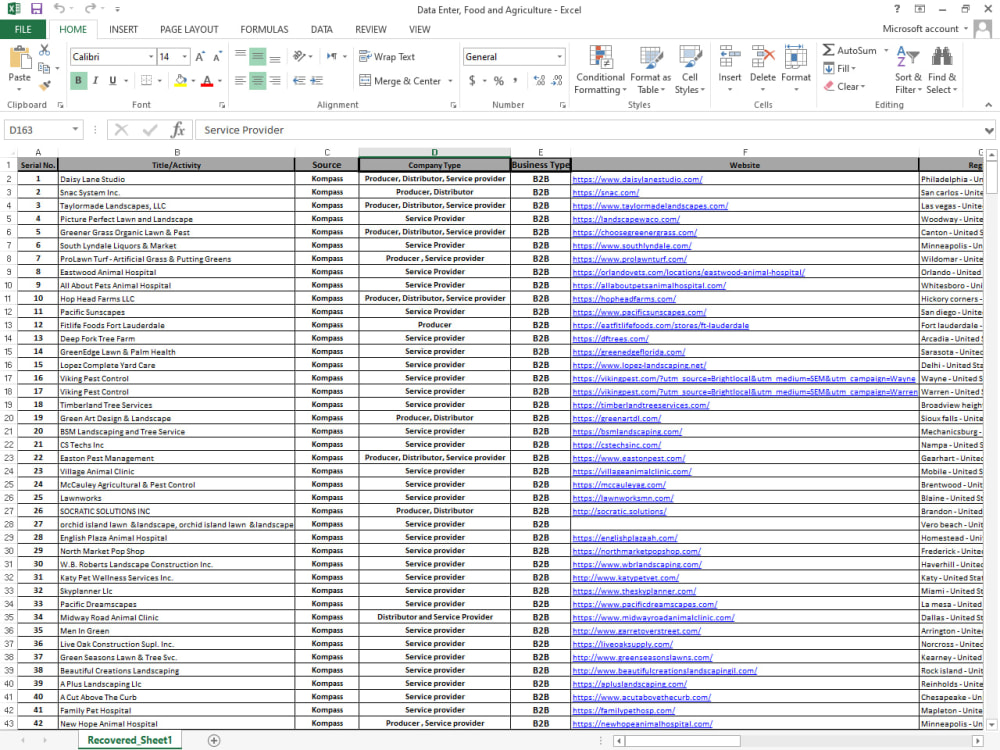
Task: Click Decrease Decimal icon
Action: (x=557, y=80)
